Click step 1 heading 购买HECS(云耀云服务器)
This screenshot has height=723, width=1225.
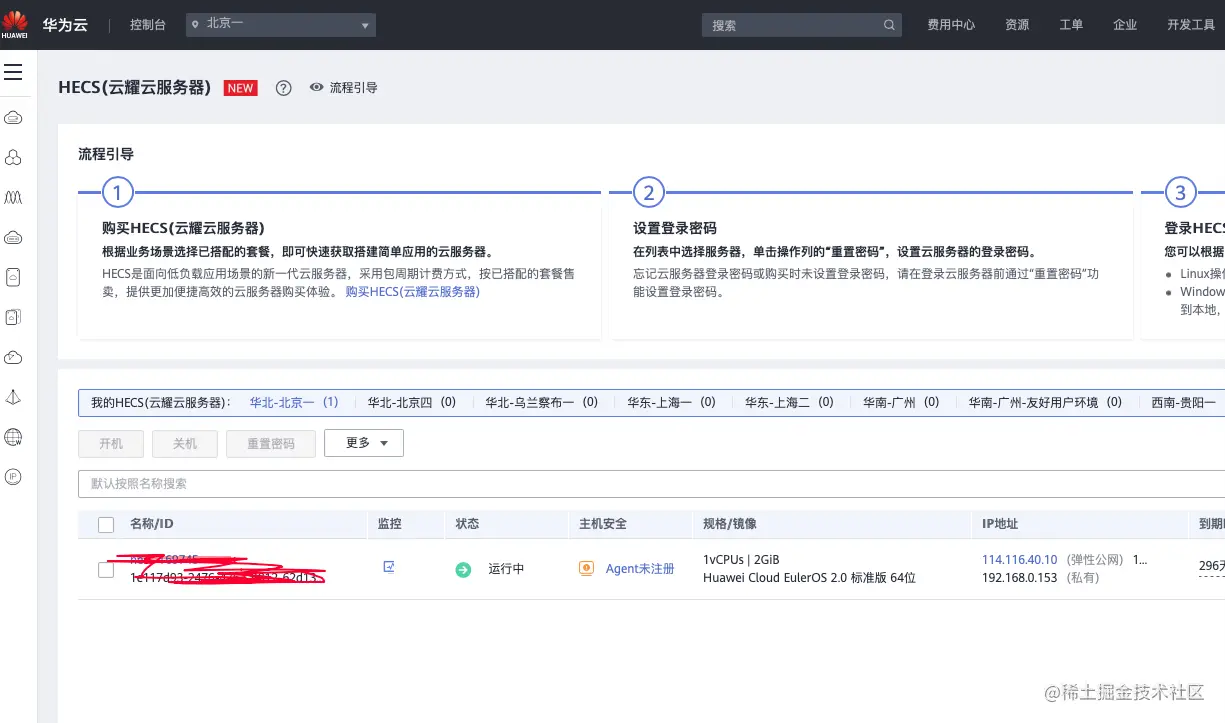tap(183, 228)
